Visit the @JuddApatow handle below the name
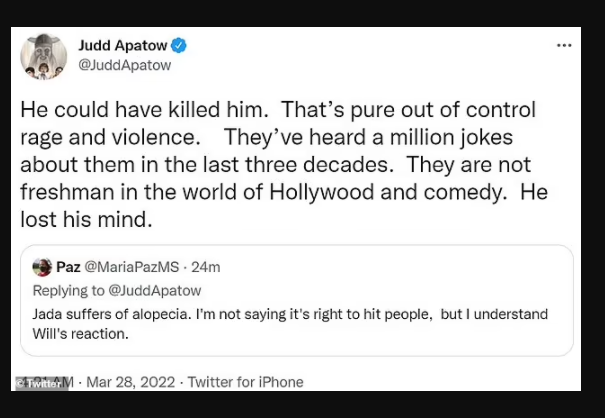Image resolution: width=605 pixels, height=418 pixels. pos(125,65)
